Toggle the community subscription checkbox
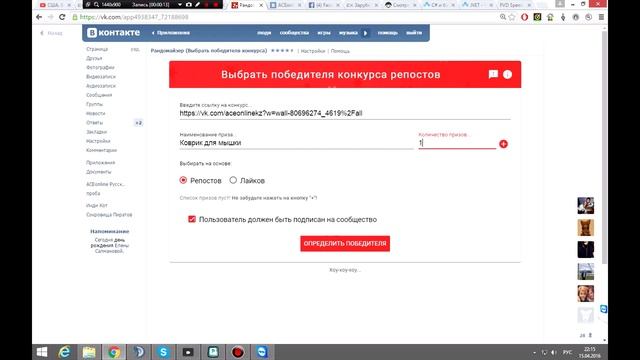 (x=192, y=219)
